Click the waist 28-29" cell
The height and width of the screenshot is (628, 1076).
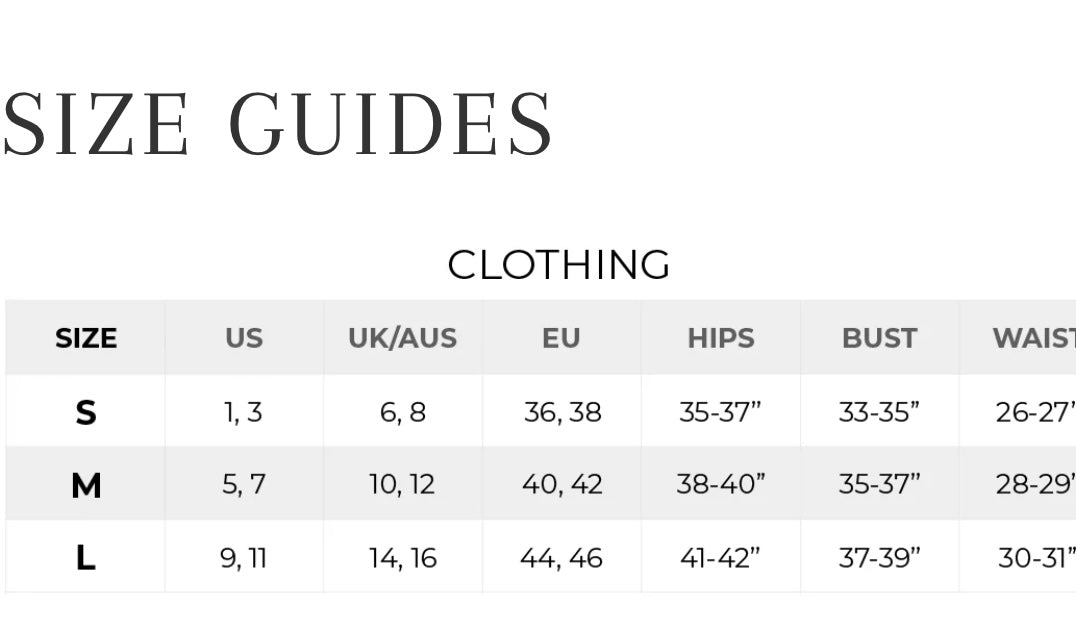pyautogui.click(x=1035, y=485)
